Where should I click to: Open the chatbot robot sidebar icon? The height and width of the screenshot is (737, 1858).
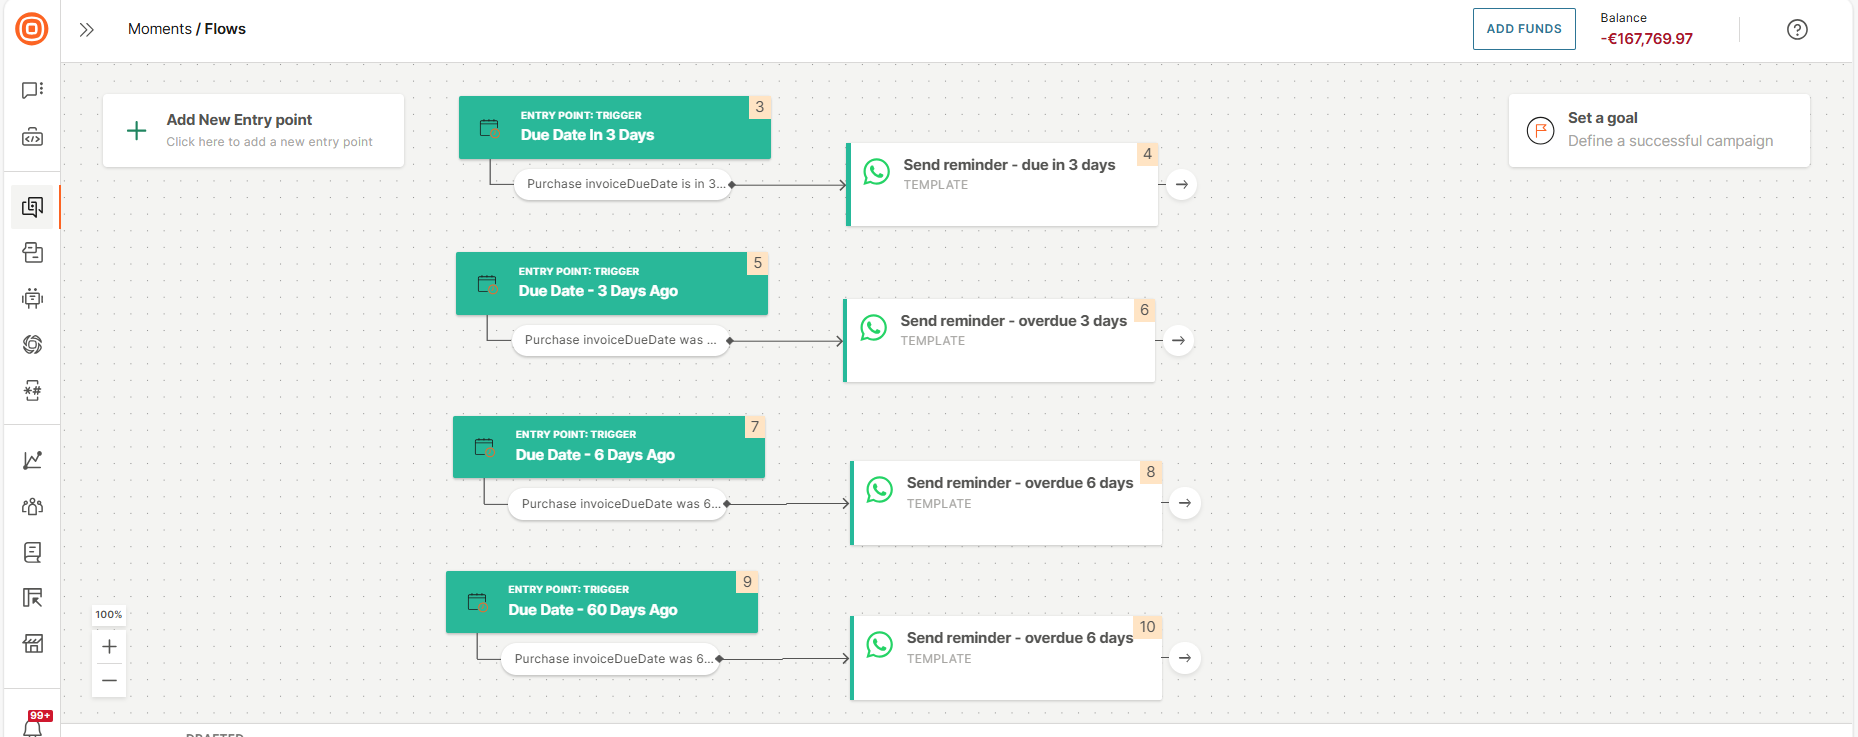pyautogui.click(x=32, y=298)
